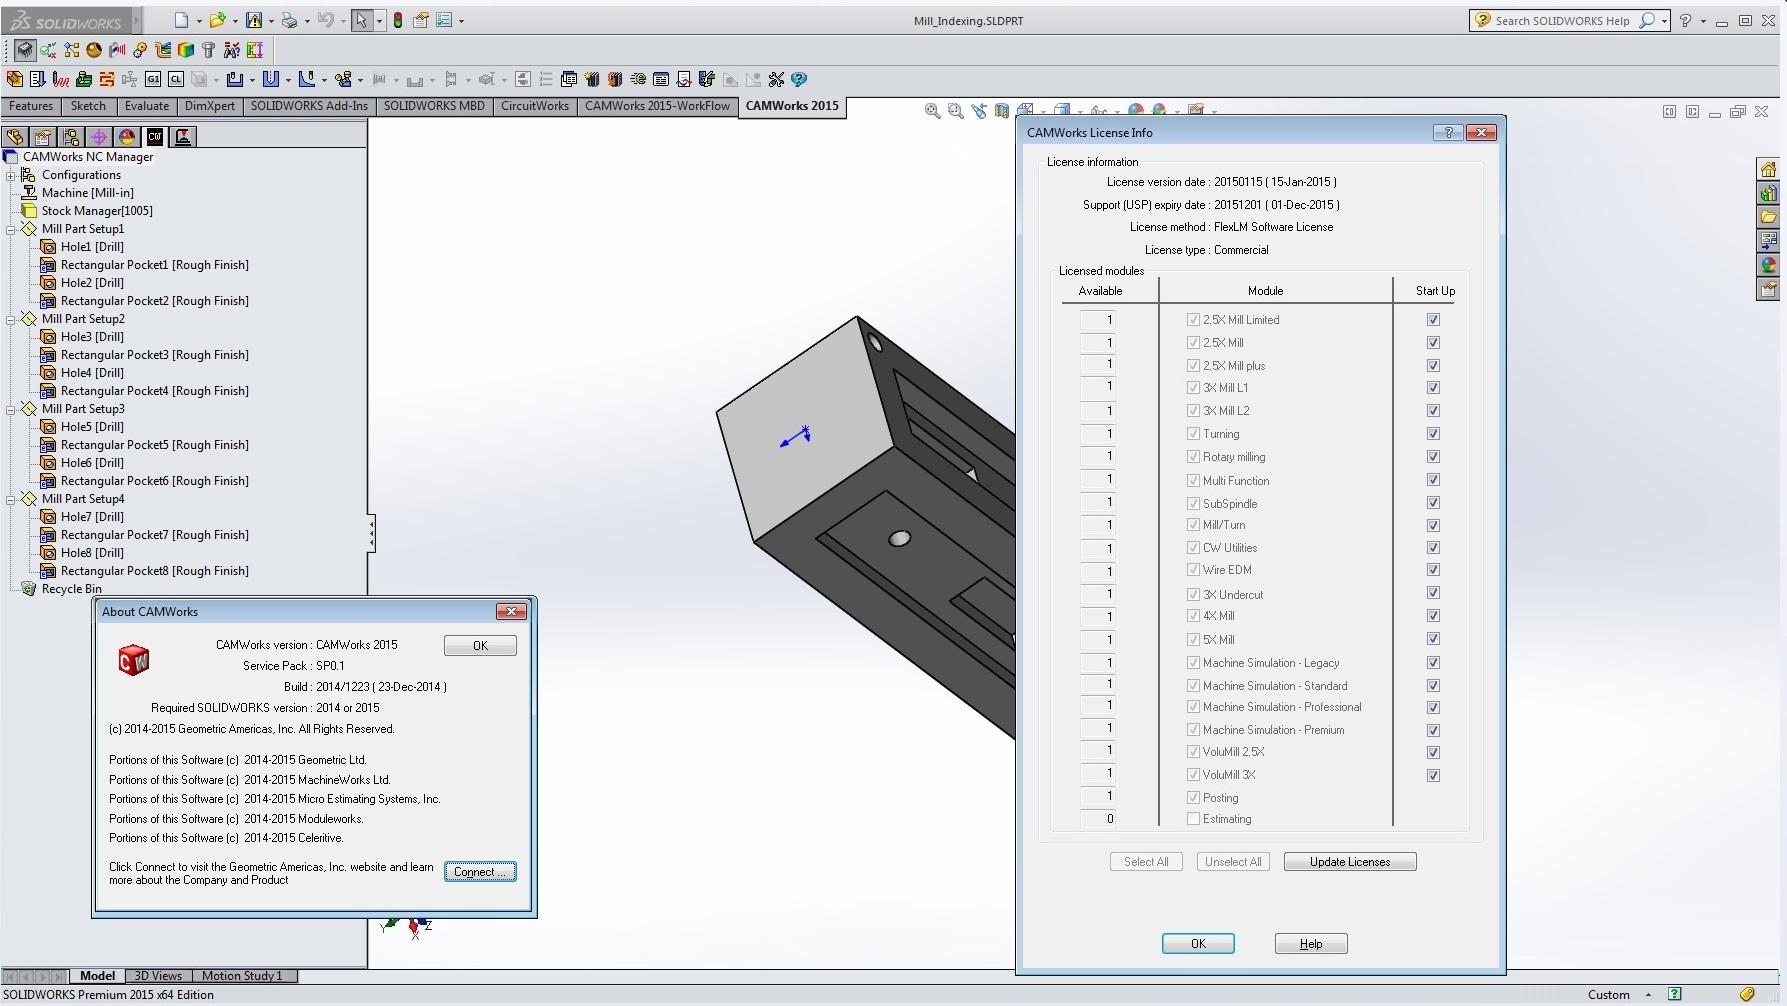
Task: Click the New document icon
Action: (x=181, y=20)
